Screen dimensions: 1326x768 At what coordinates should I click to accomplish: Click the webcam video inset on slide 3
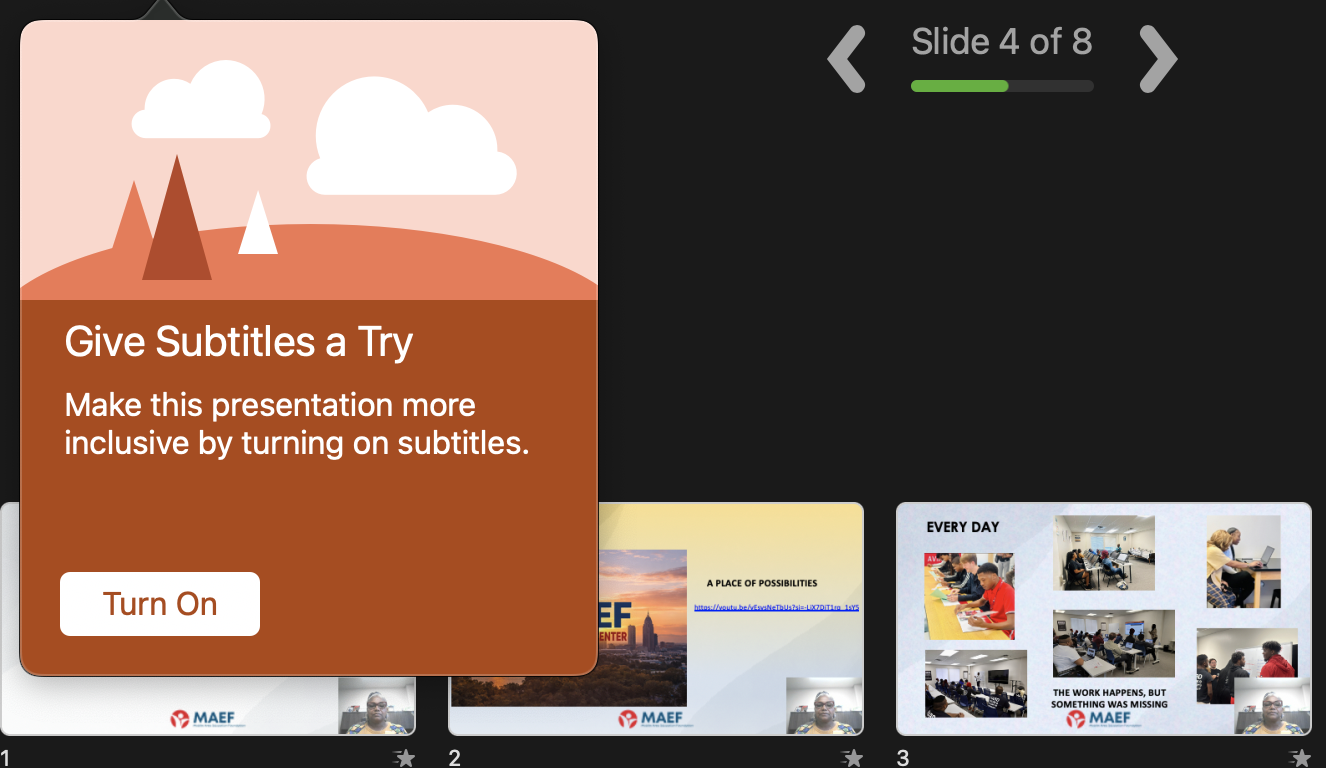point(1271,706)
